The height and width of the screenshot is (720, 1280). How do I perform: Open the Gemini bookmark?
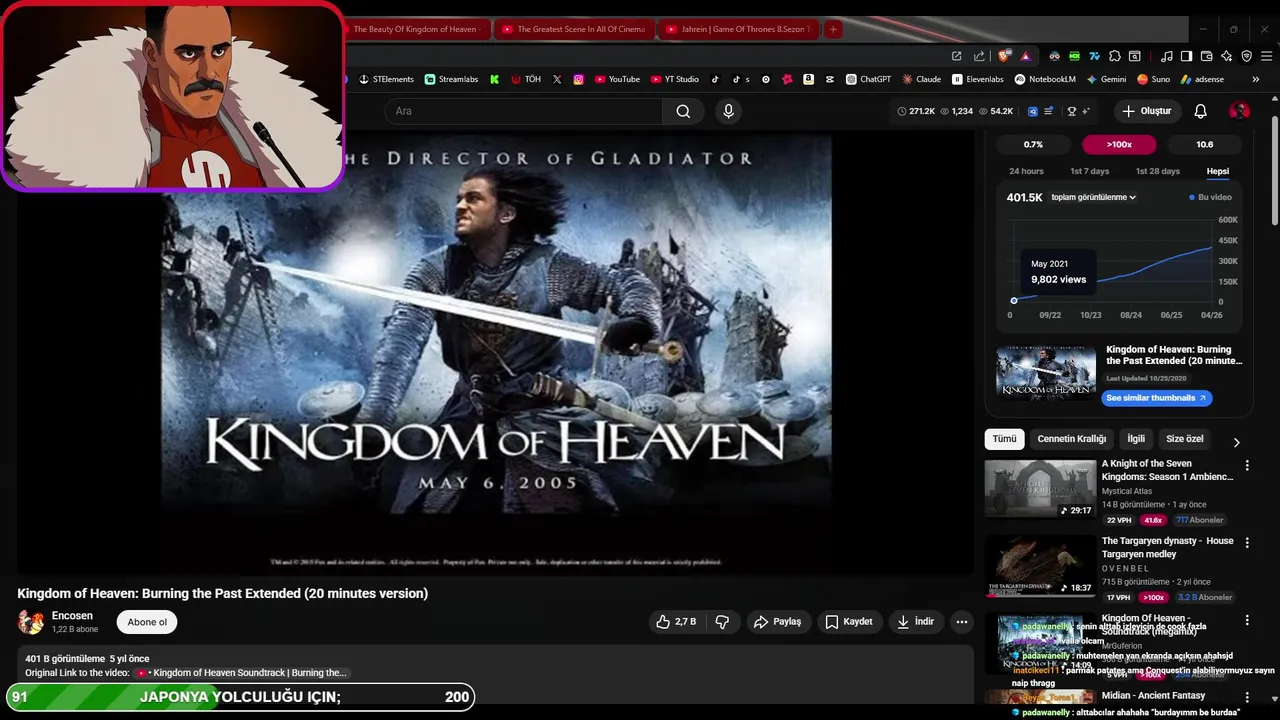coord(1106,79)
